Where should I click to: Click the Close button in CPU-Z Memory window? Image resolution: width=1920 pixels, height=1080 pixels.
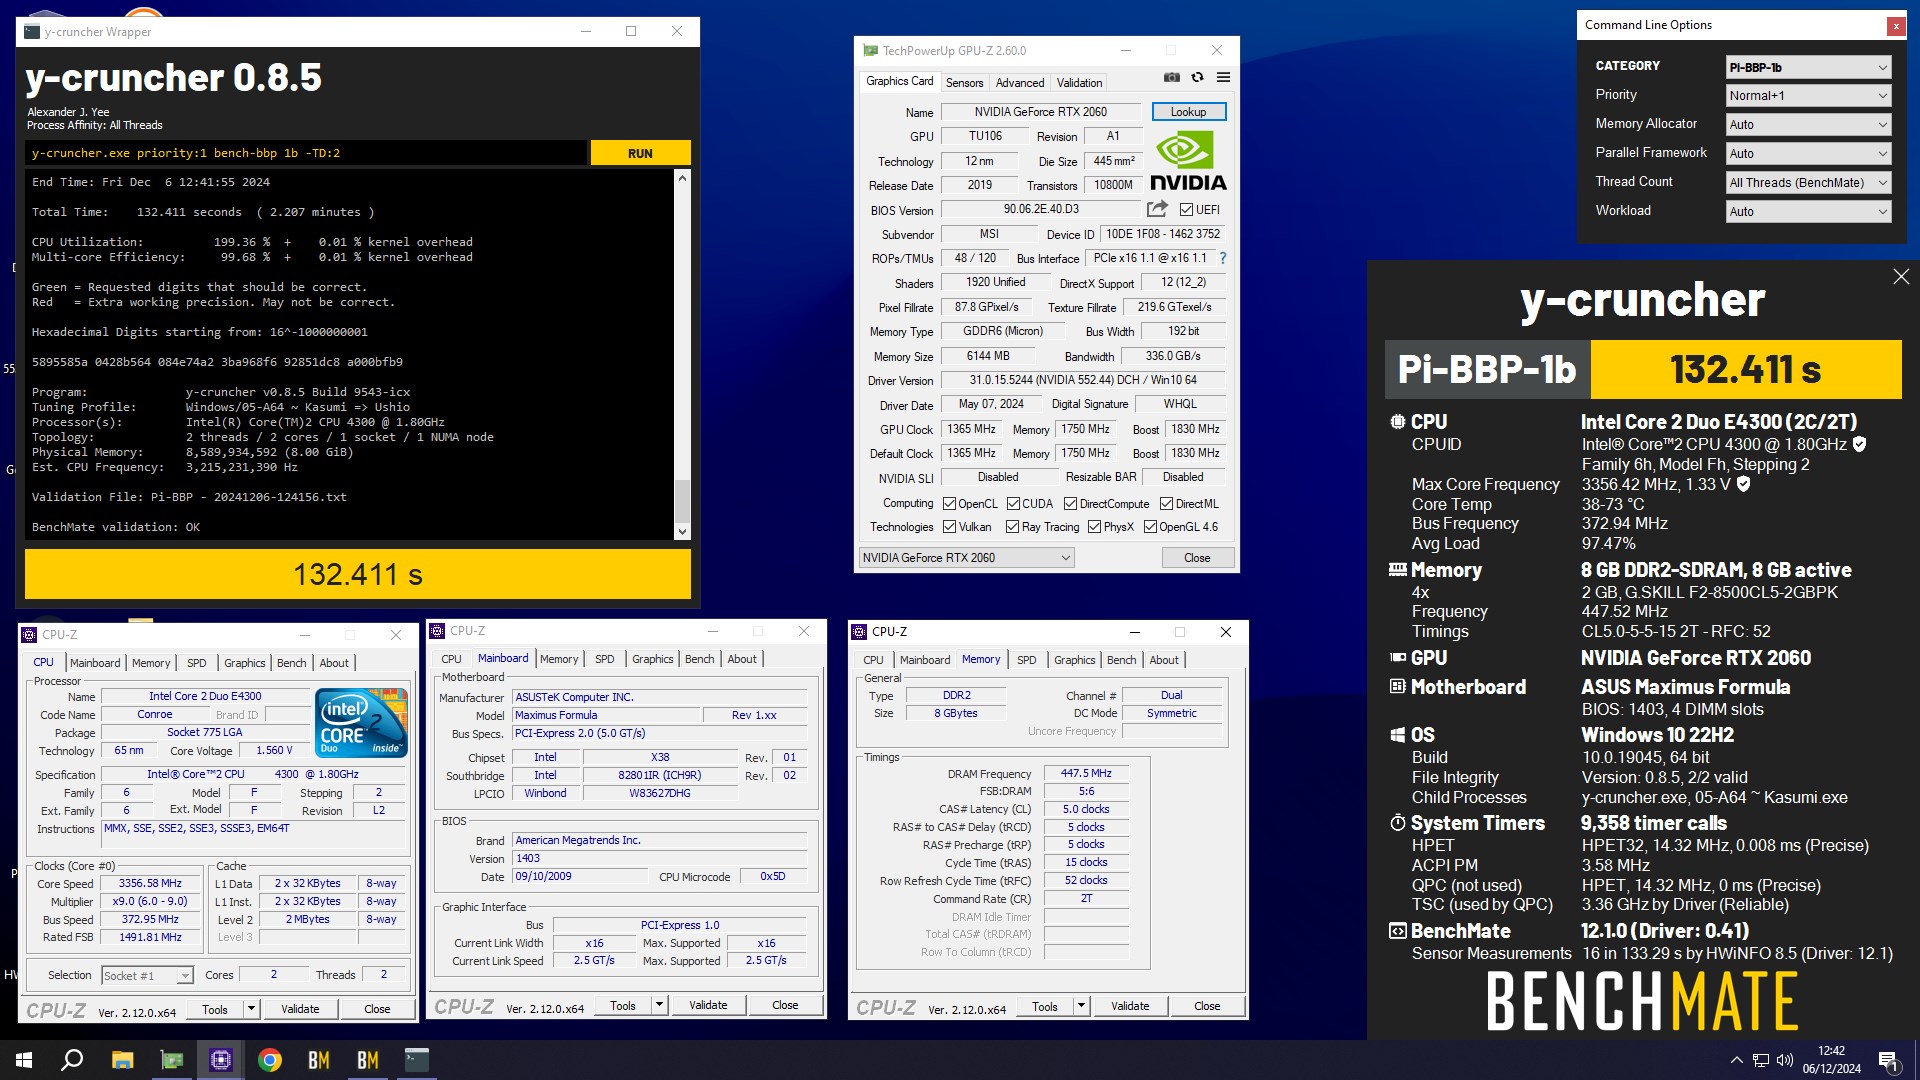[1207, 1006]
